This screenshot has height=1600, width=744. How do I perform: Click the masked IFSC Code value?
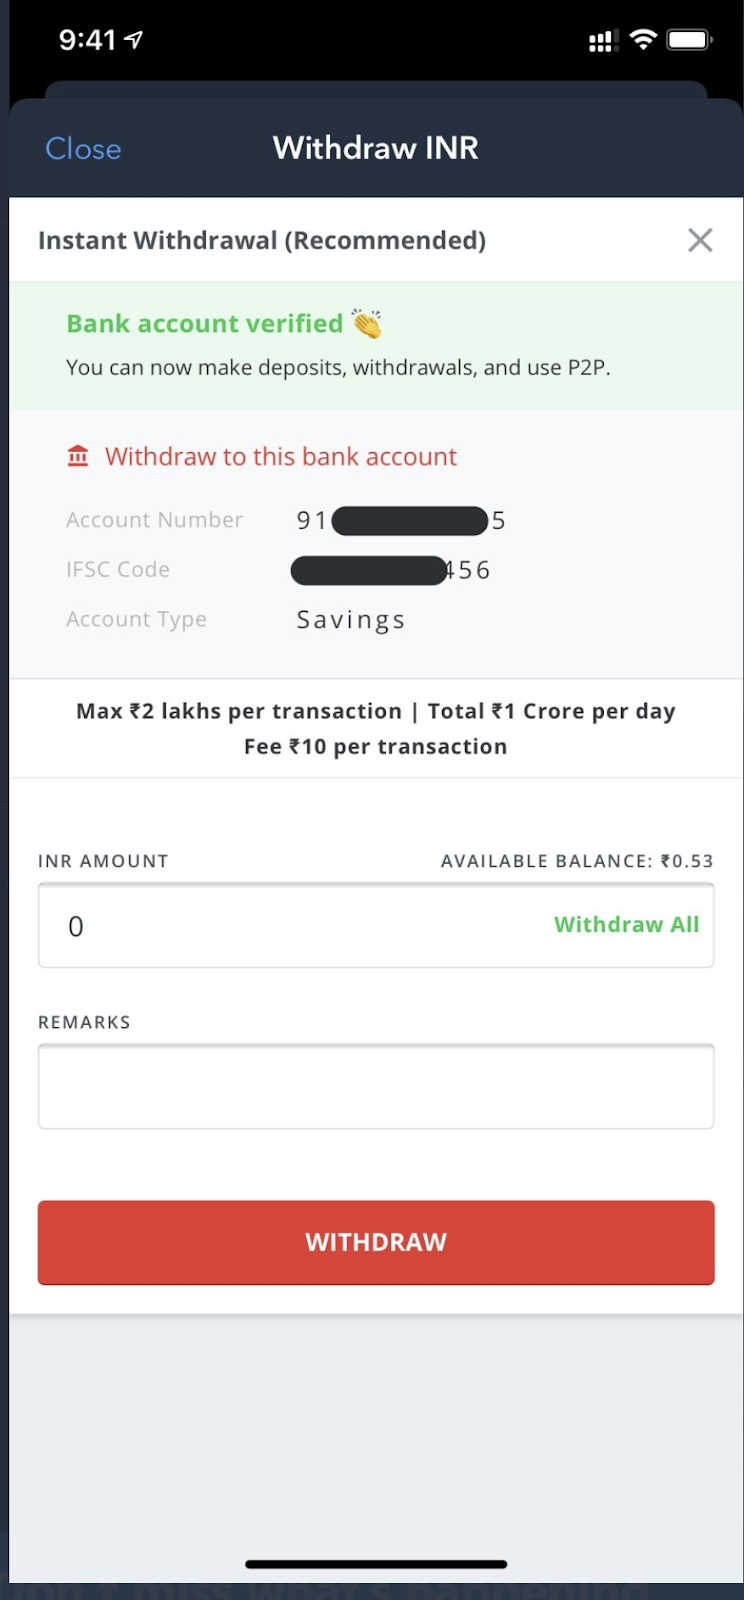391,571
